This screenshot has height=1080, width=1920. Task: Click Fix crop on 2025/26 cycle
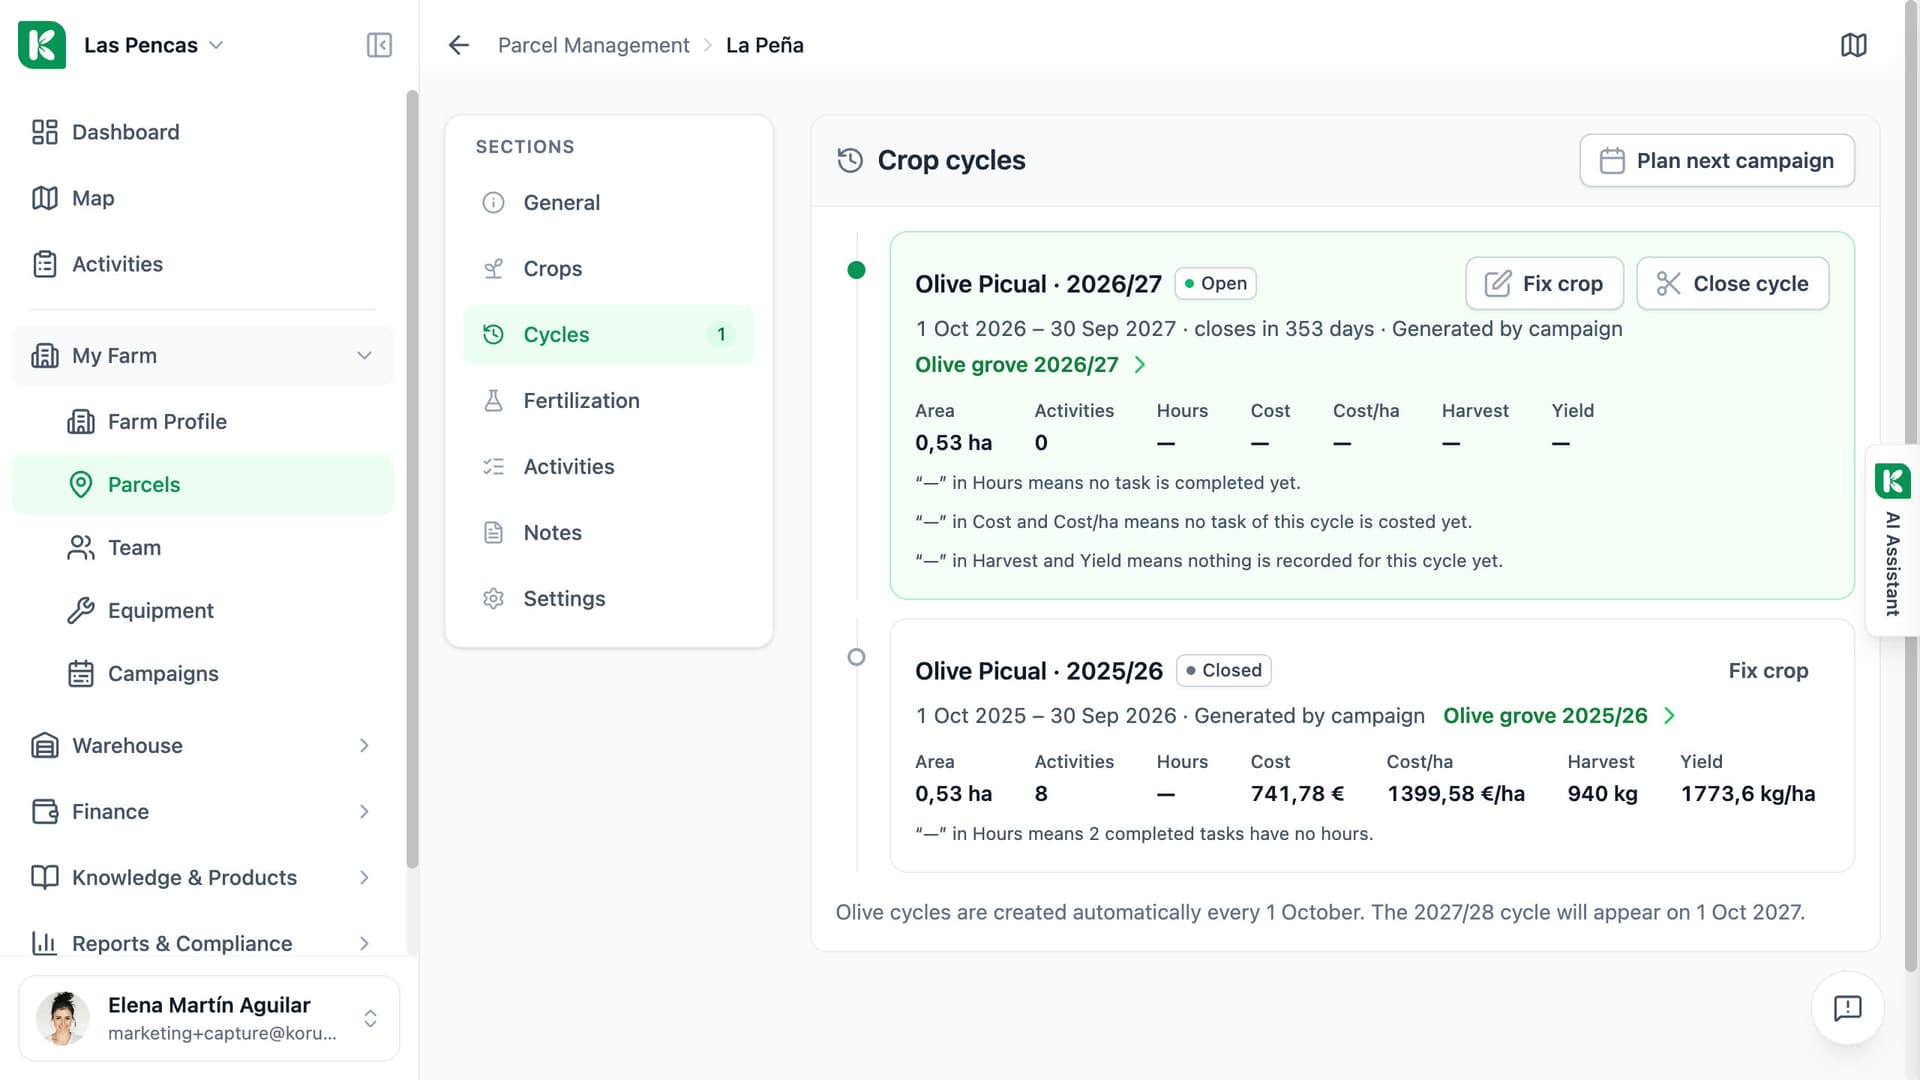point(1768,671)
